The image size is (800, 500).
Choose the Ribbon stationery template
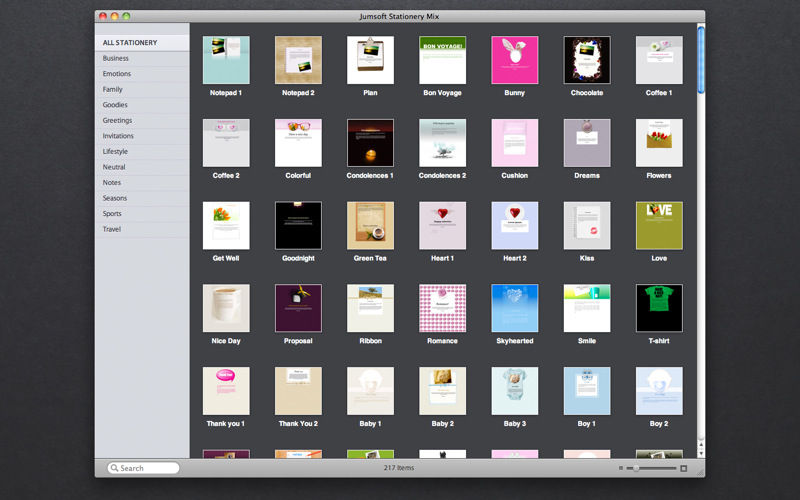(x=370, y=308)
